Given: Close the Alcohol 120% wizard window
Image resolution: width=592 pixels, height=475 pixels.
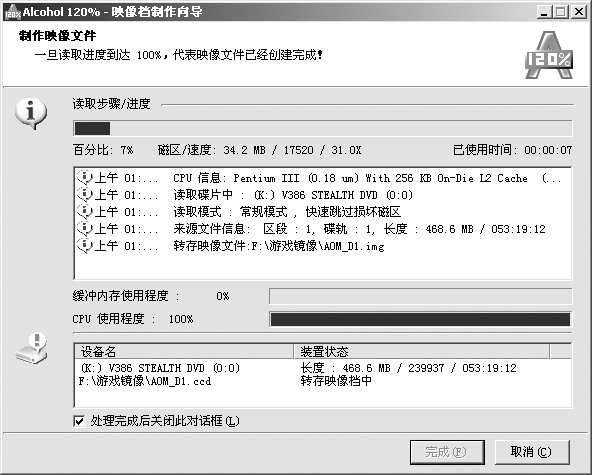Looking at the screenshot, I should (x=578, y=12).
